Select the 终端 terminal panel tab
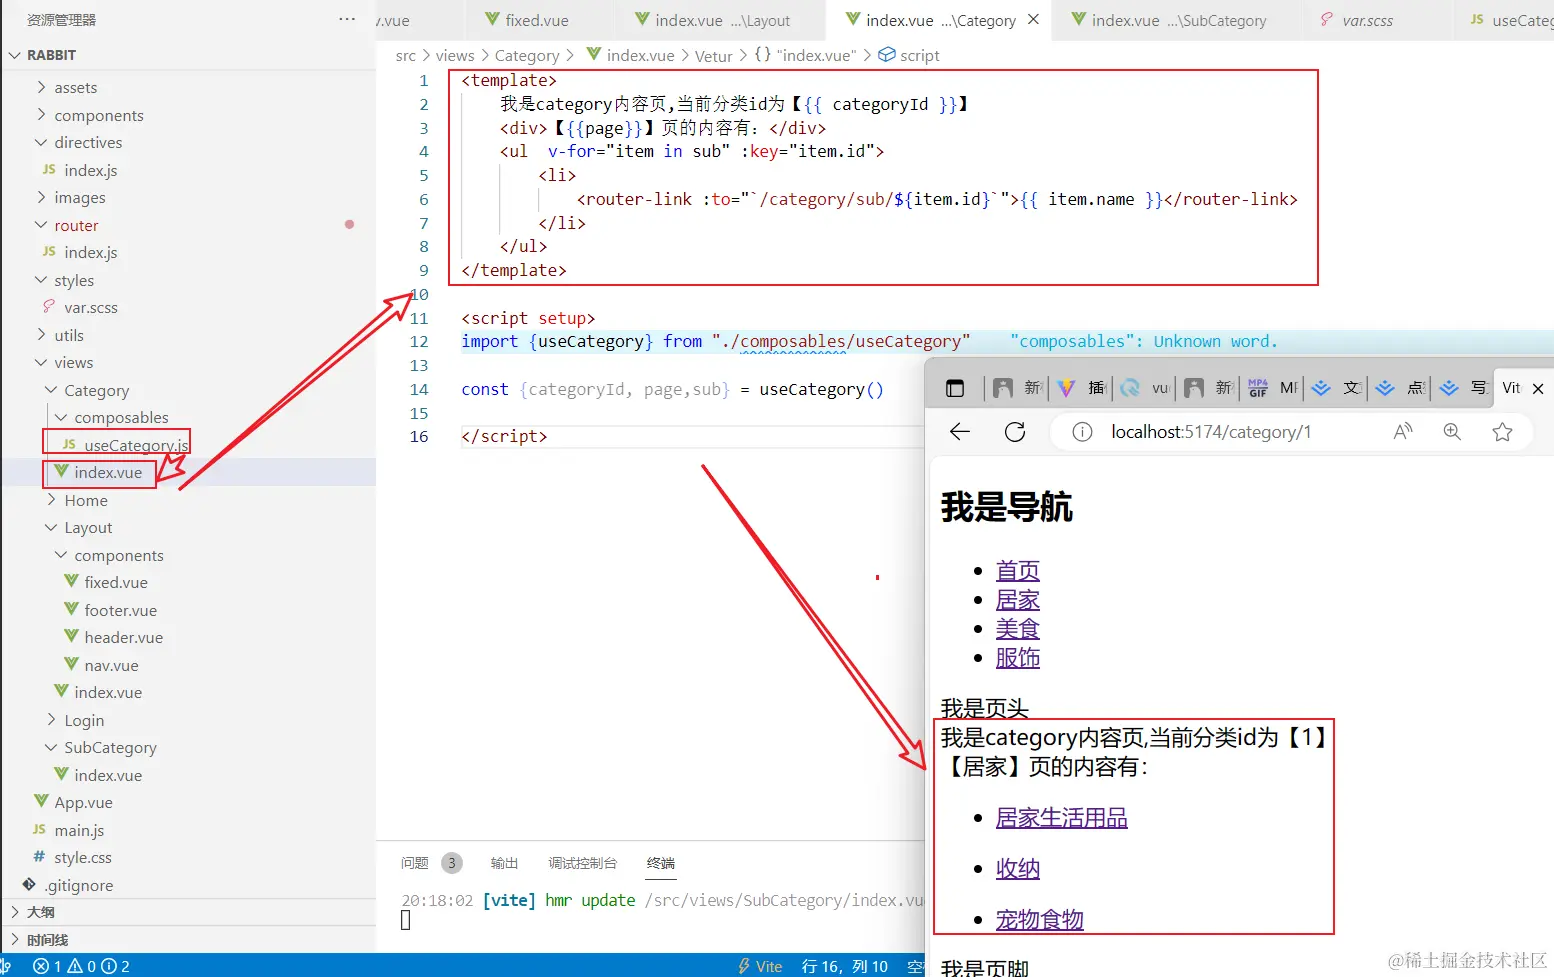The height and width of the screenshot is (977, 1554). [660, 863]
